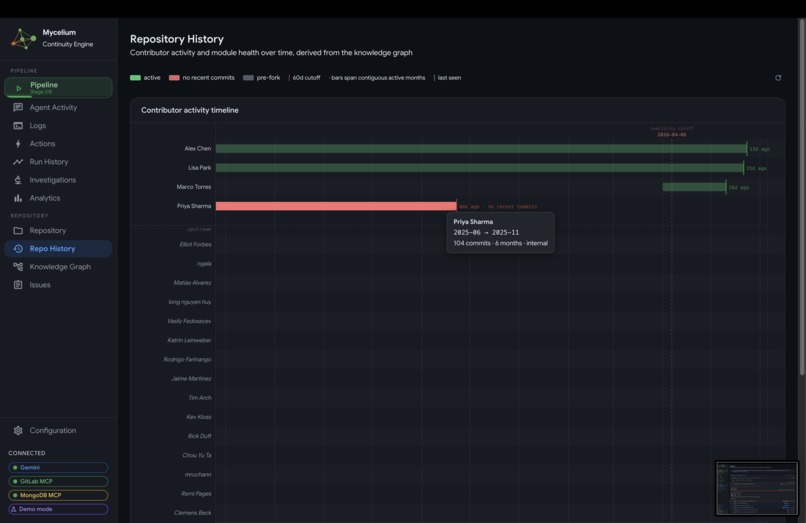Click upstream contributor Elliot Forbes
806x523 pixels.
click(x=195, y=244)
